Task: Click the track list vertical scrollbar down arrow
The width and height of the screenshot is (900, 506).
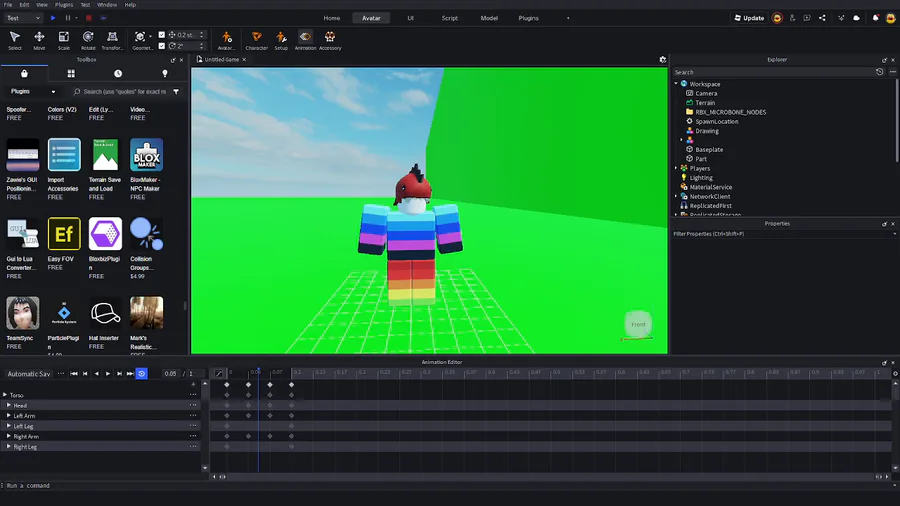Action: (x=205, y=468)
